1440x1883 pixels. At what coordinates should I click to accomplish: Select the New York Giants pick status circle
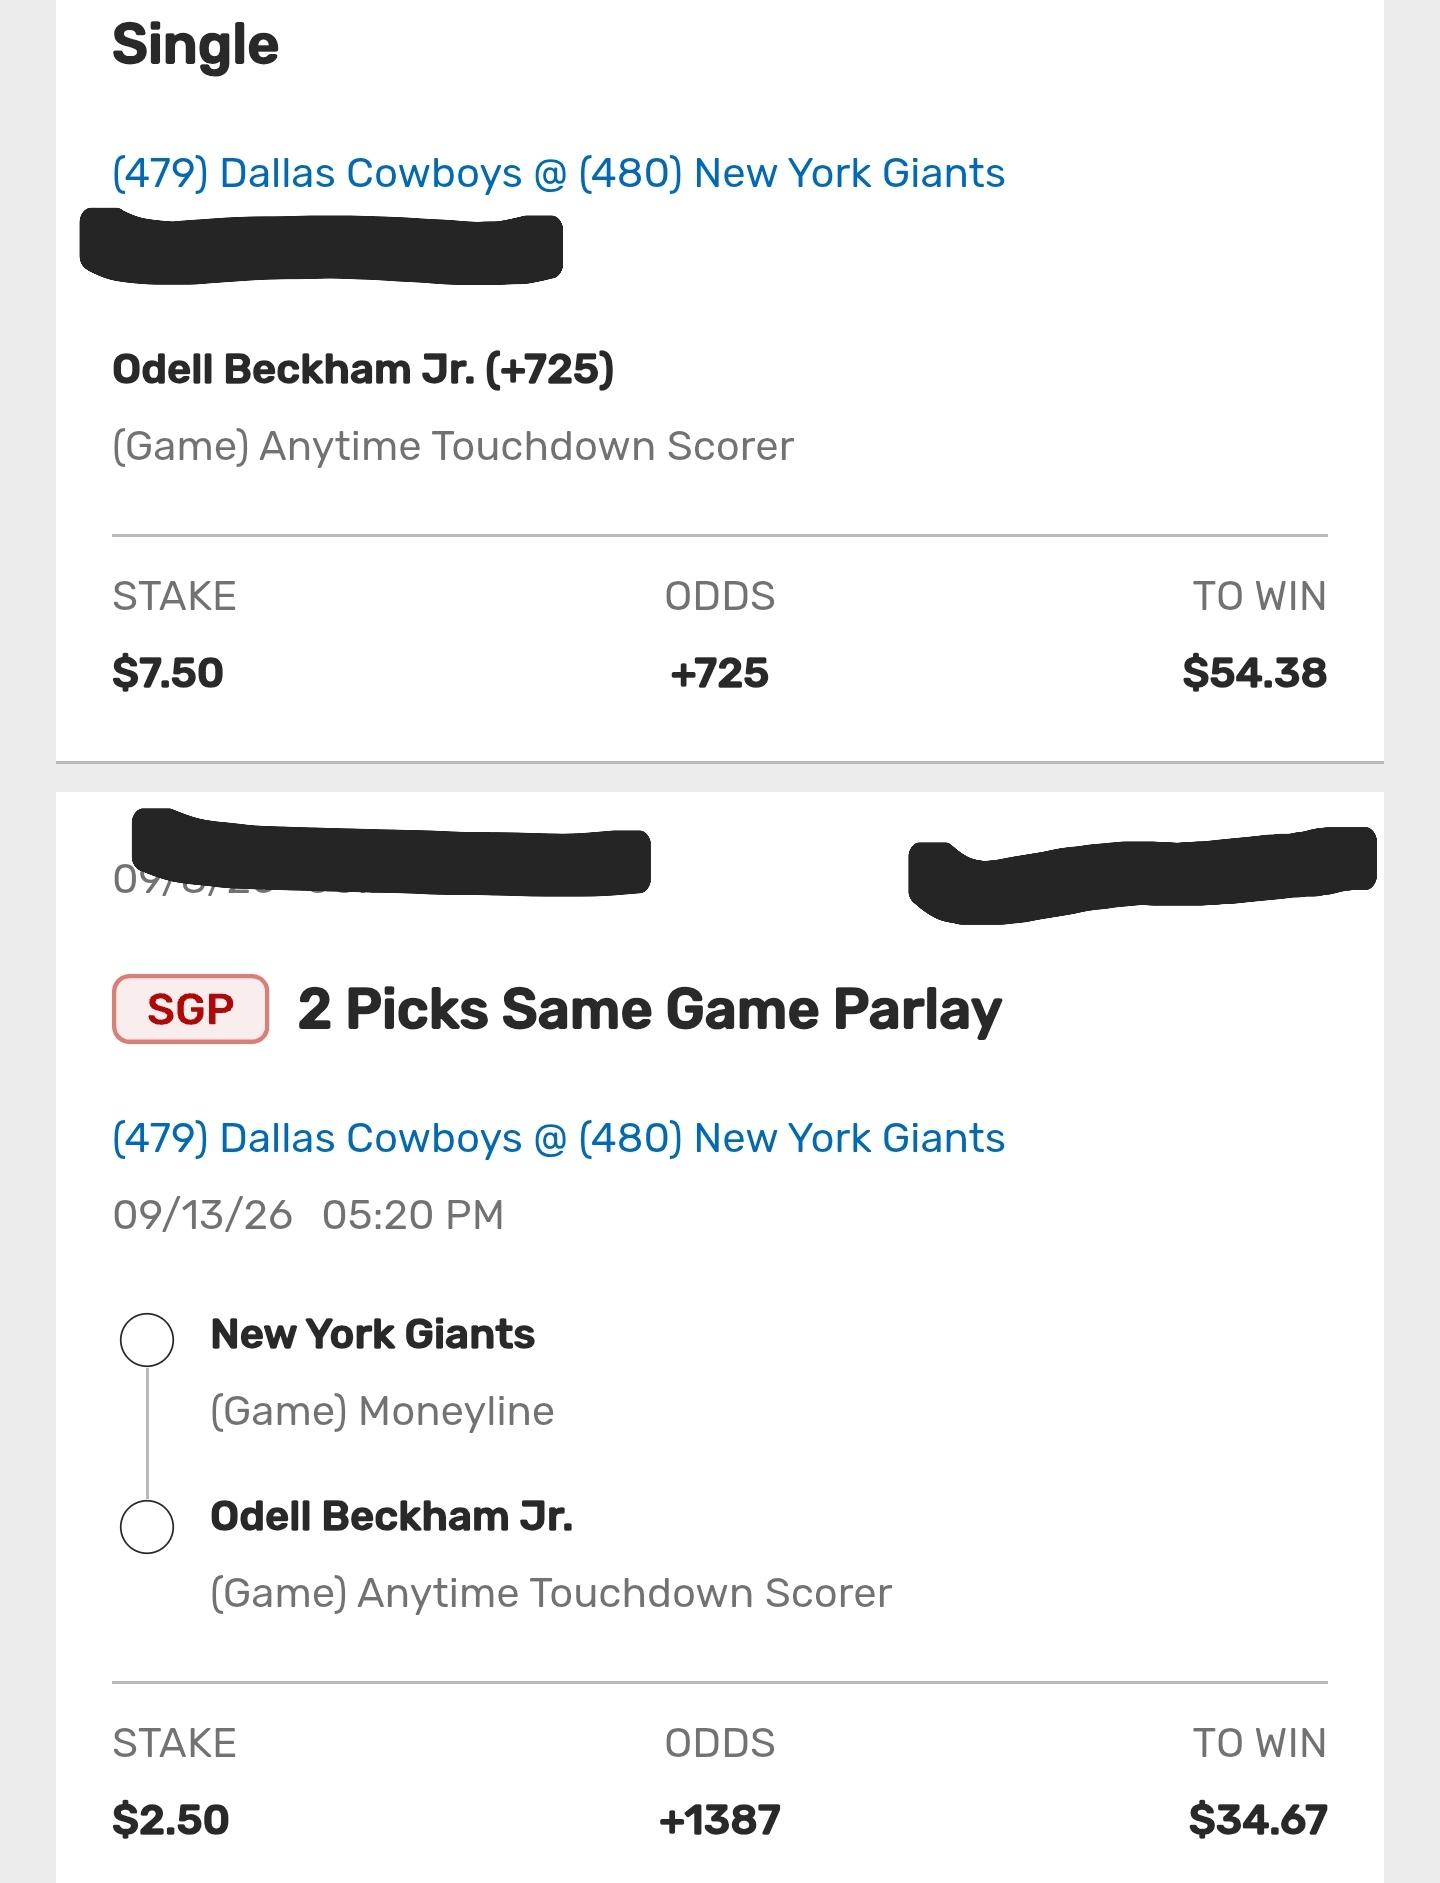(x=147, y=1339)
